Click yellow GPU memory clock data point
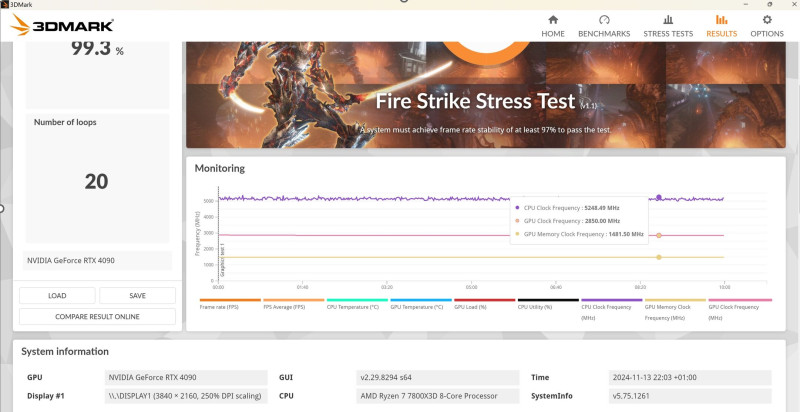Screen dimensions: 800x412 tap(659, 258)
